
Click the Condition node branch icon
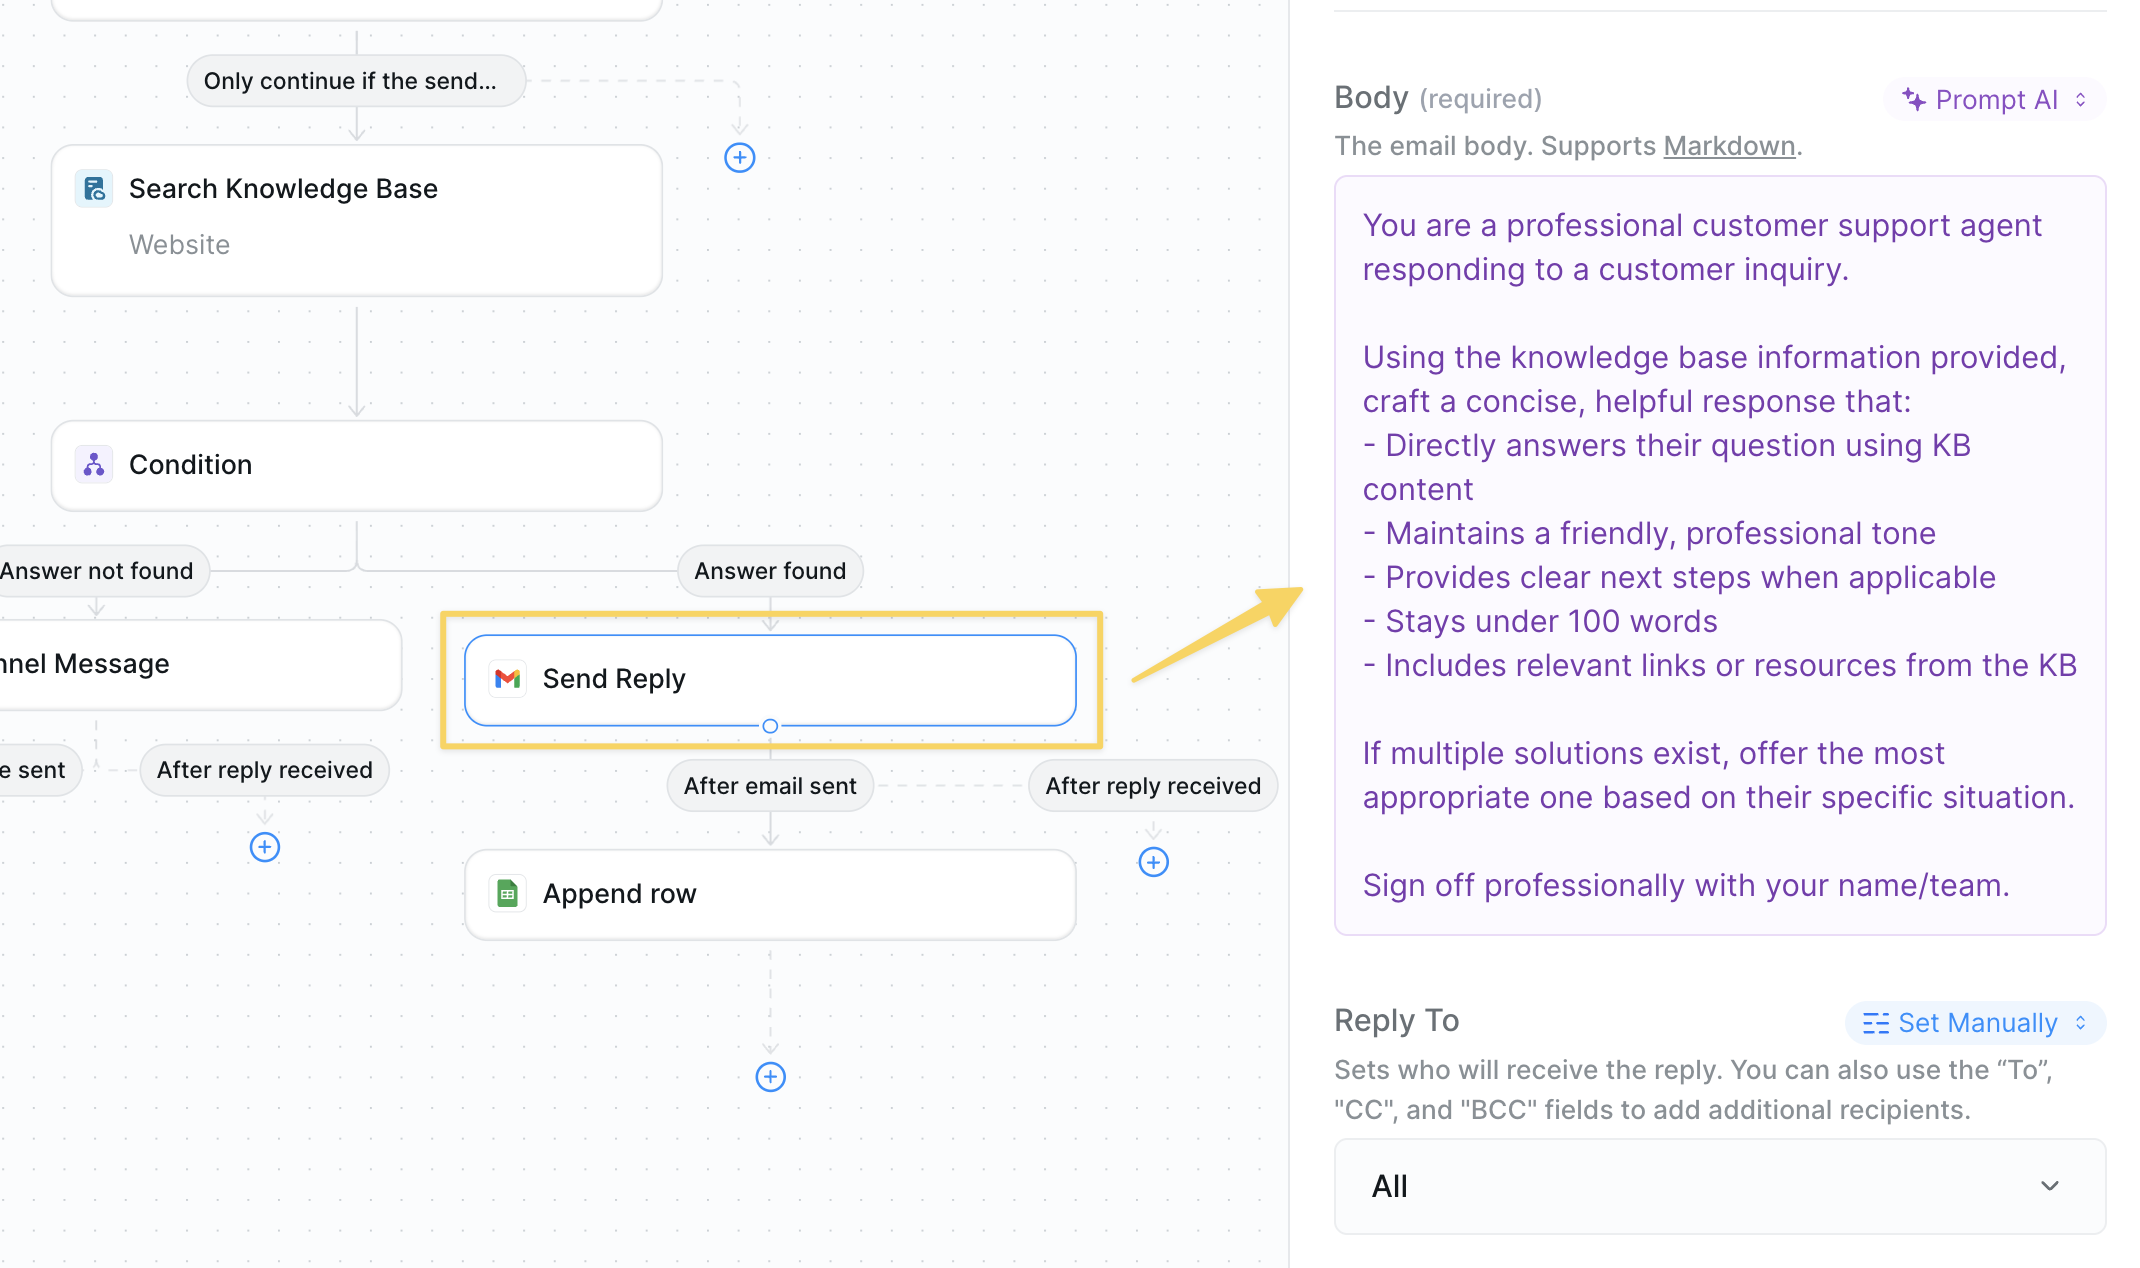click(x=94, y=465)
